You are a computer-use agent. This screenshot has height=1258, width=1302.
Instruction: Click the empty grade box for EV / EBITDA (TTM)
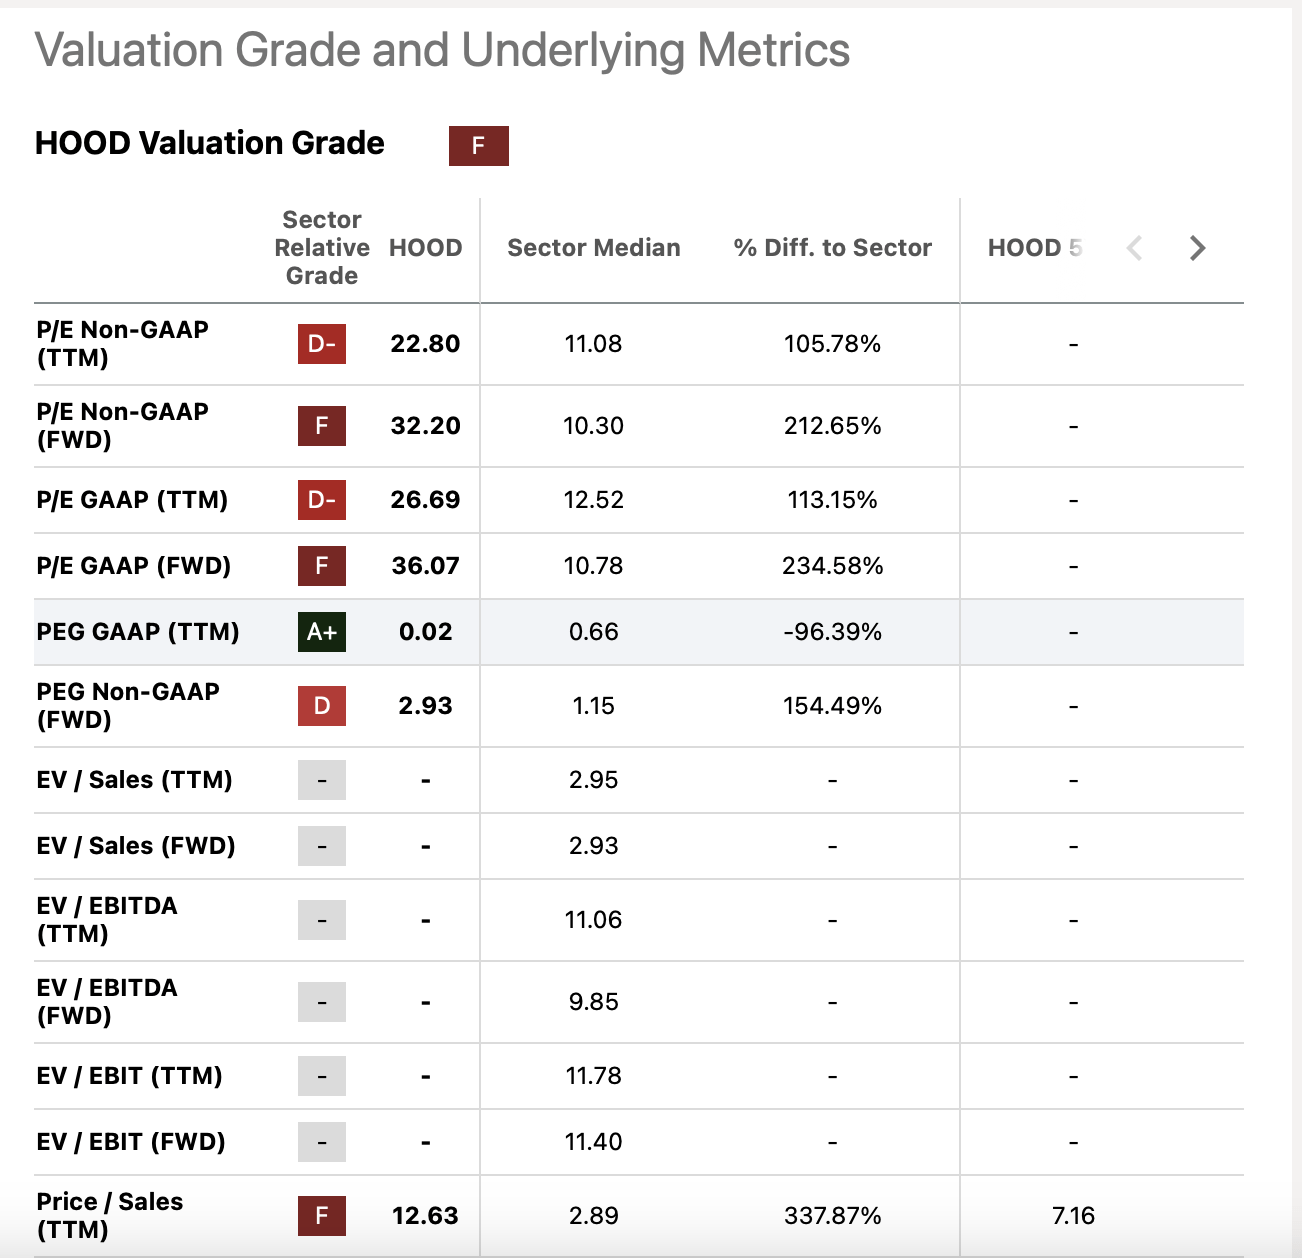(x=322, y=920)
